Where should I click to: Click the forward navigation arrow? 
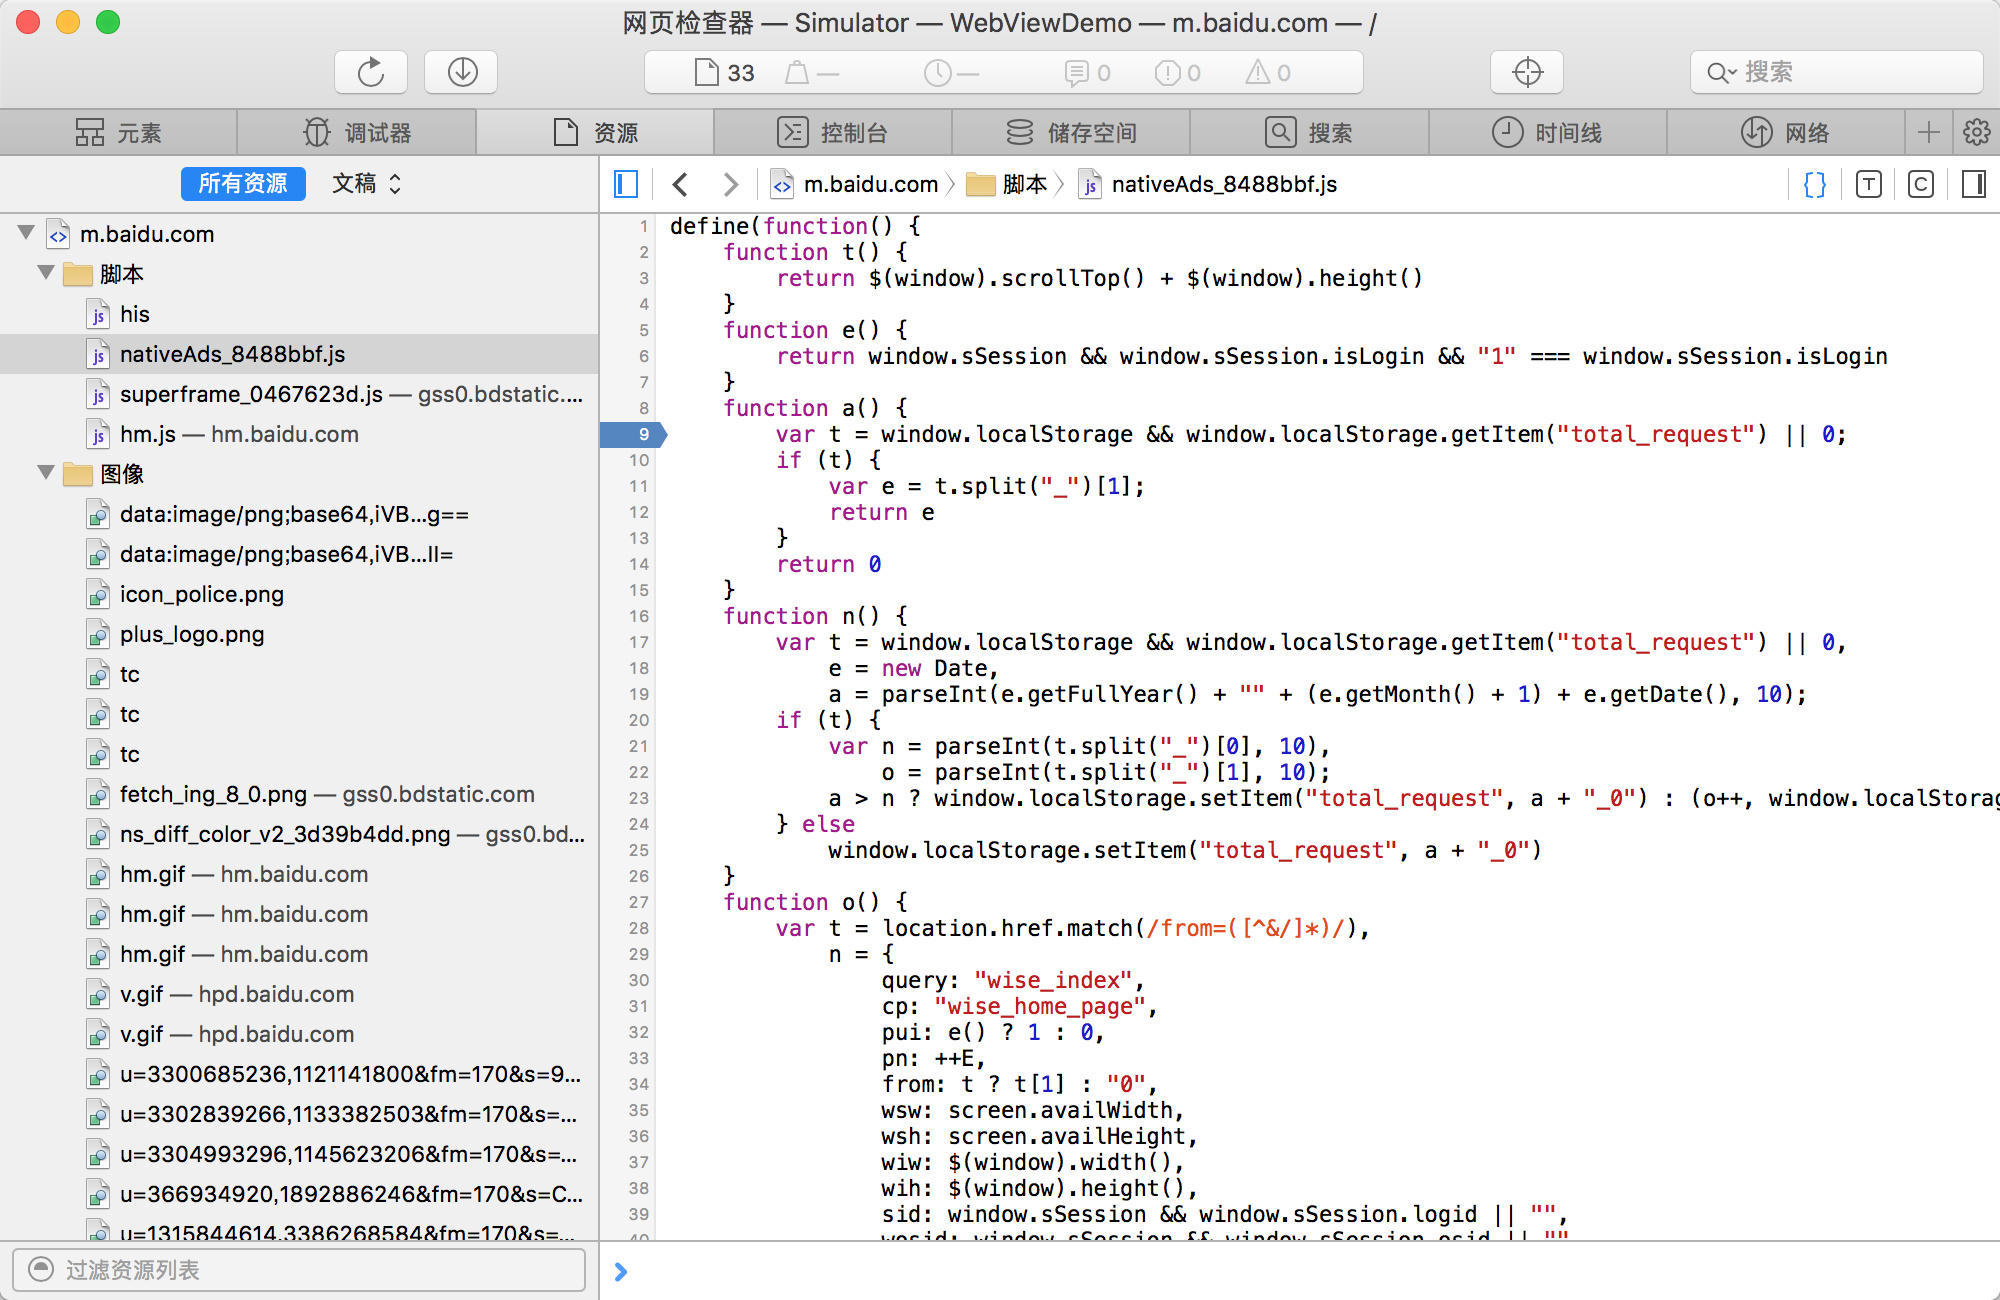730,184
